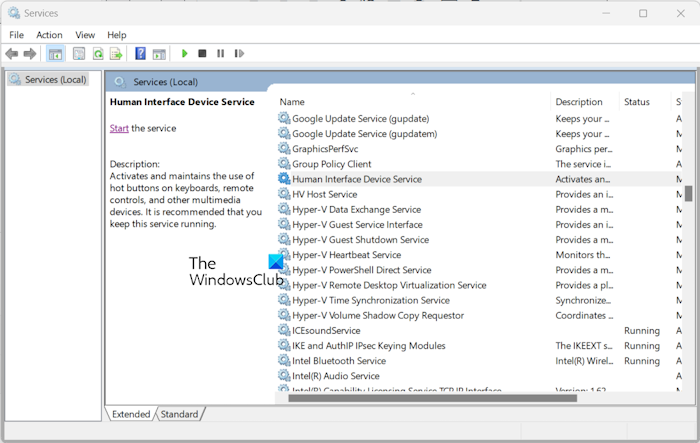Select Hyper-V Guest Shutdown Service
The image size is (700, 443).
(x=360, y=240)
